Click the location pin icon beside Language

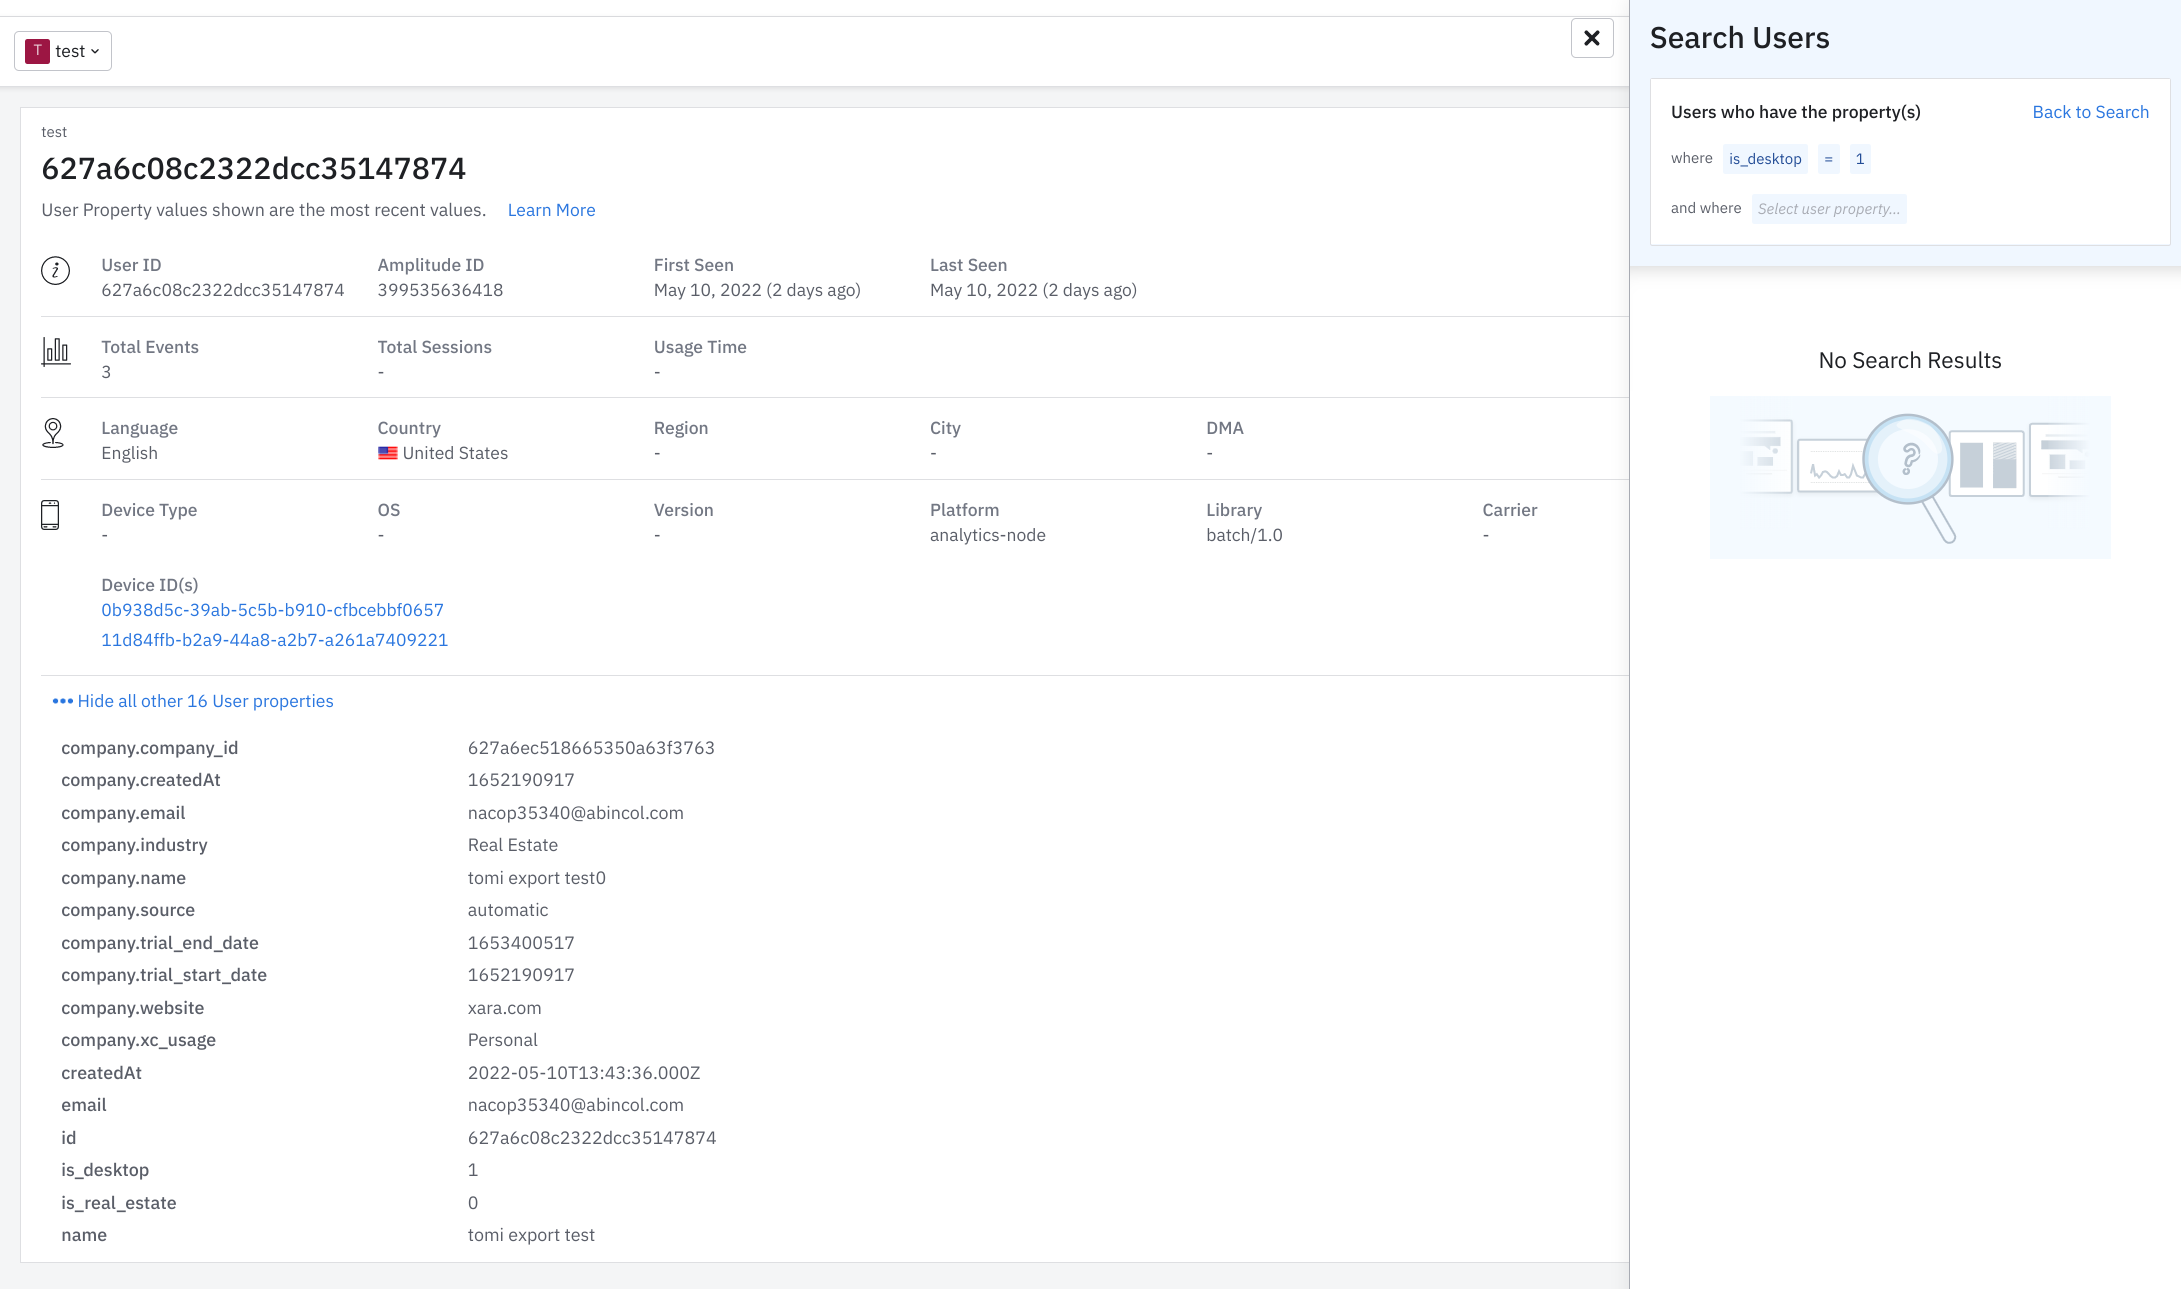[x=53, y=433]
